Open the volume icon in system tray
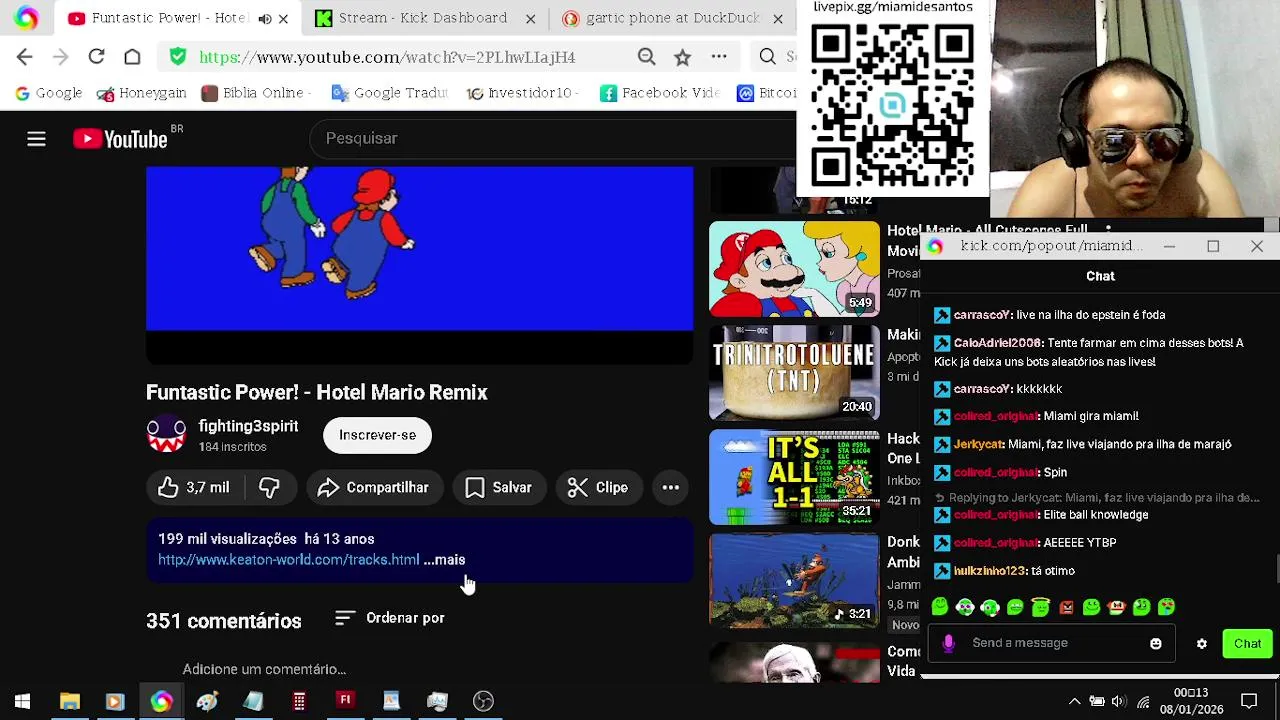Image resolution: width=1280 pixels, height=720 pixels. click(x=1119, y=701)
